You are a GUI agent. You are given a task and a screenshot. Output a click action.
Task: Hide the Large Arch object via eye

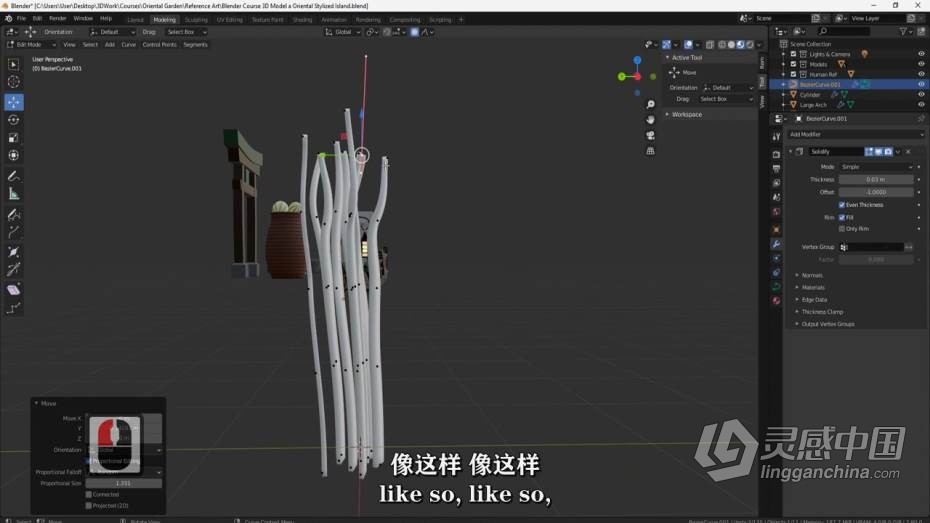pos(921,104)
